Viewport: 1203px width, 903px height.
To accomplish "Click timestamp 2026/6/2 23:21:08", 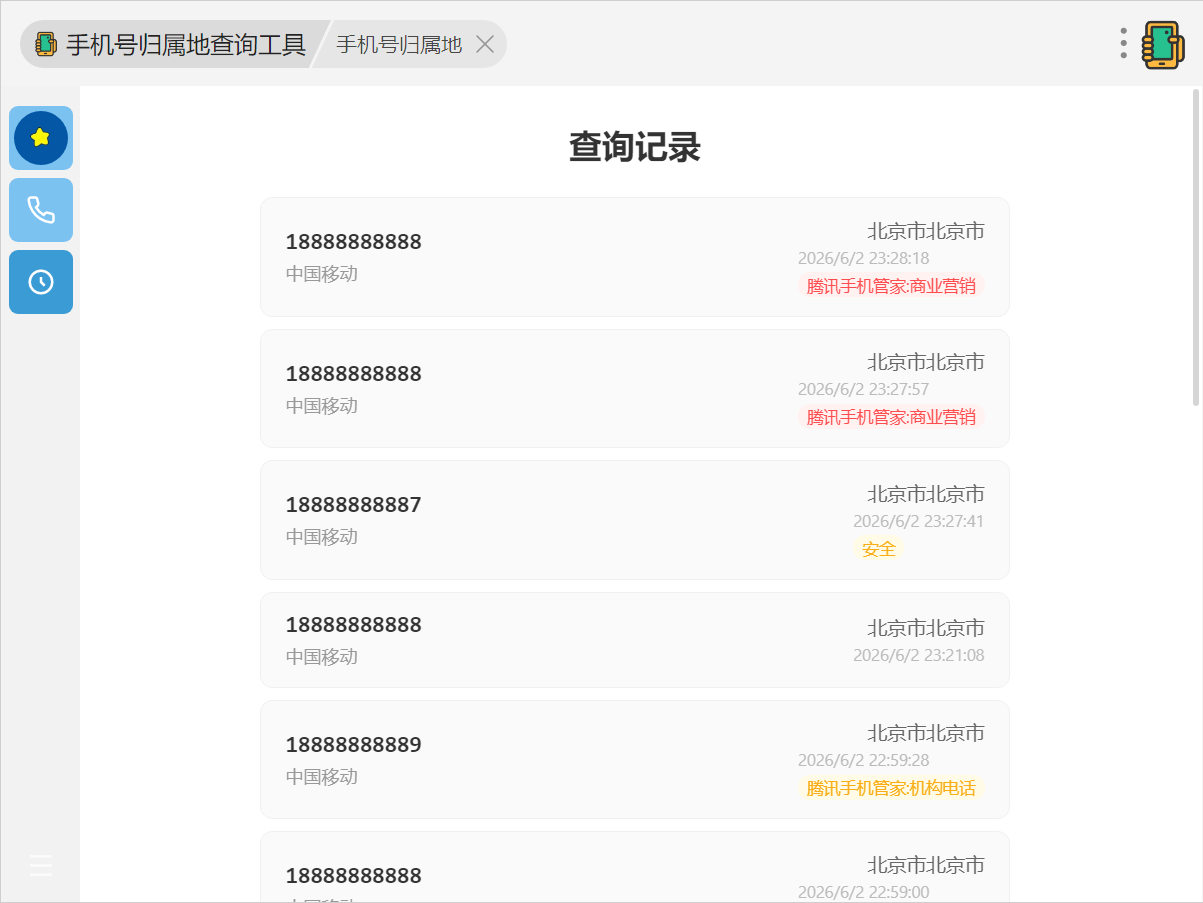I will coord(919,656).
